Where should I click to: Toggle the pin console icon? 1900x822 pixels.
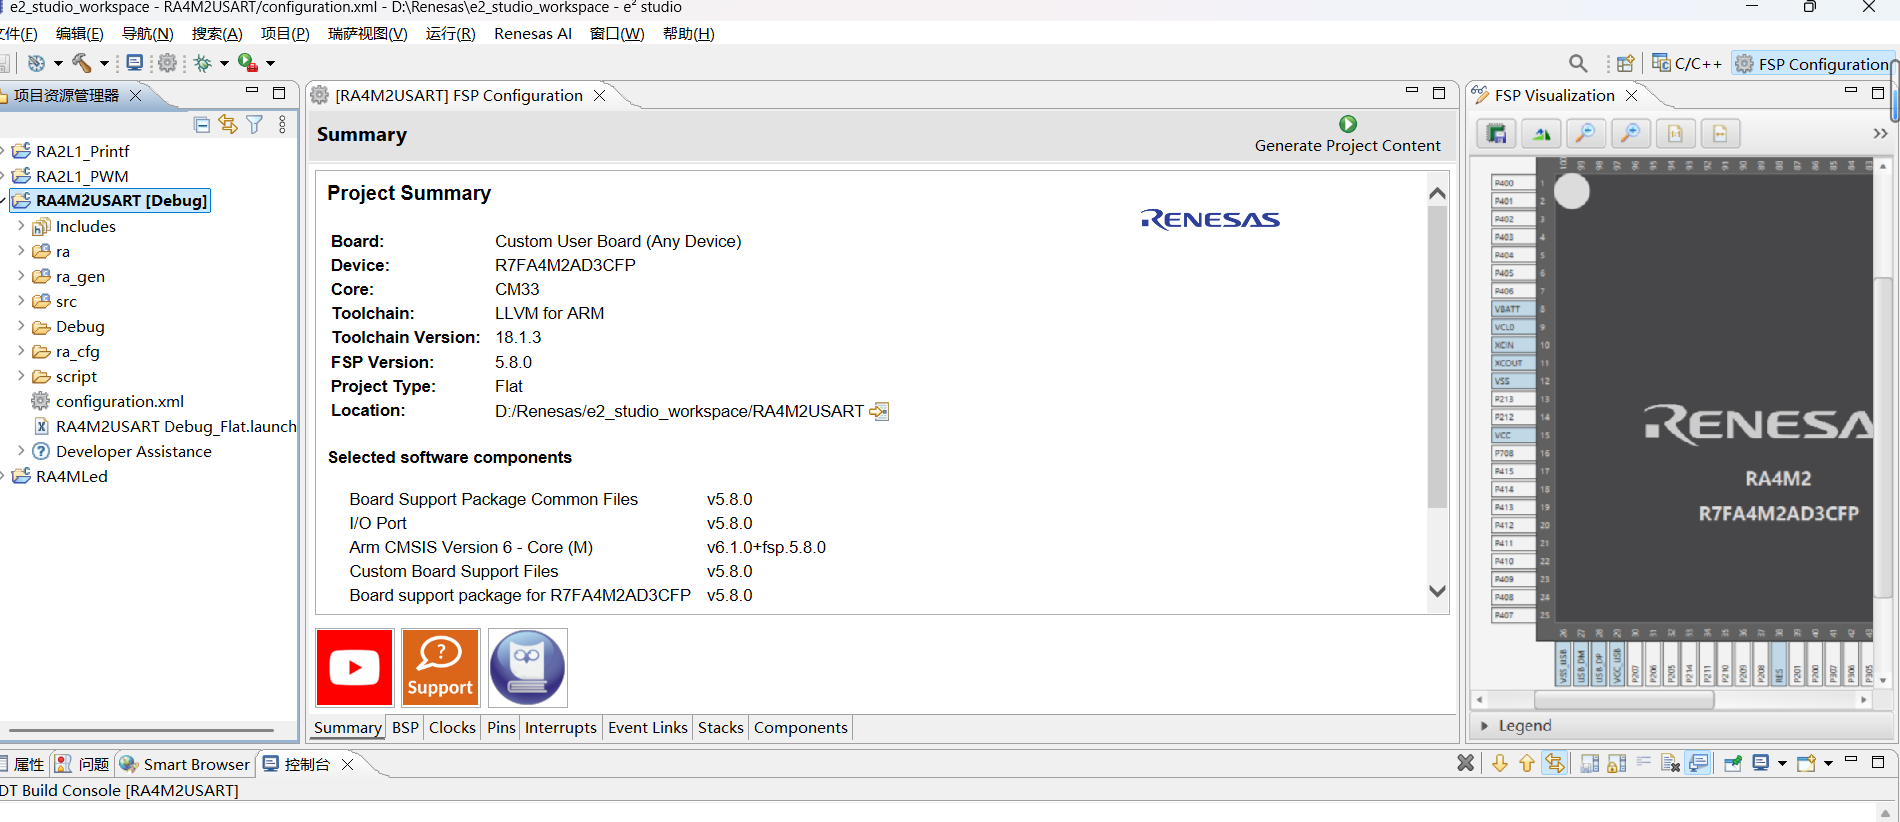(x=1733, y=764)
